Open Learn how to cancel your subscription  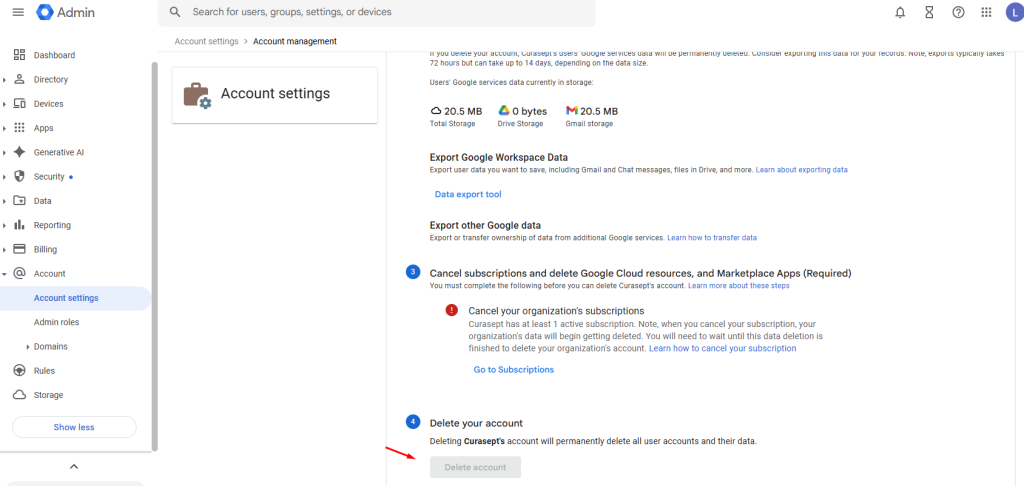click(722, 348)
